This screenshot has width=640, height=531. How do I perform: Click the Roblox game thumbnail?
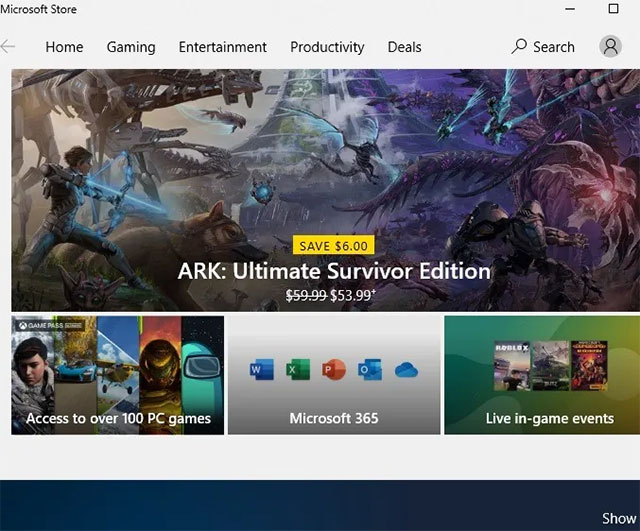click(512, 366)
